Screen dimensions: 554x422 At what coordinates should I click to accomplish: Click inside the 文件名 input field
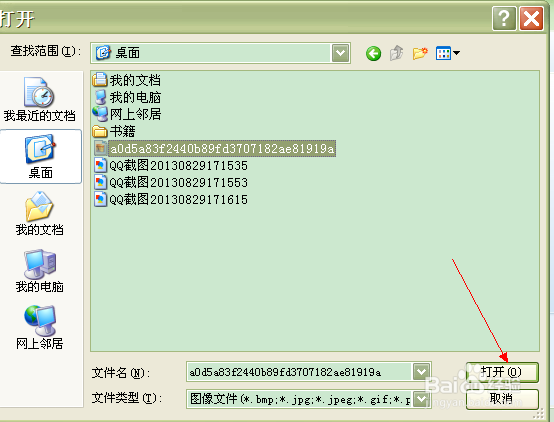(300, 372)
